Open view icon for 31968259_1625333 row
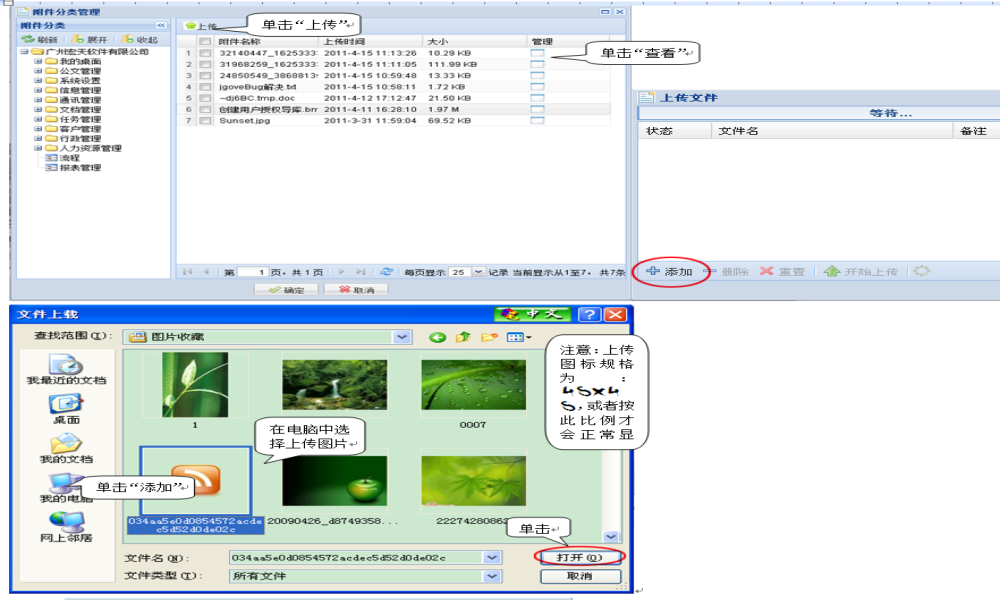Screen dimensions: 1000x600 (537, 64)
